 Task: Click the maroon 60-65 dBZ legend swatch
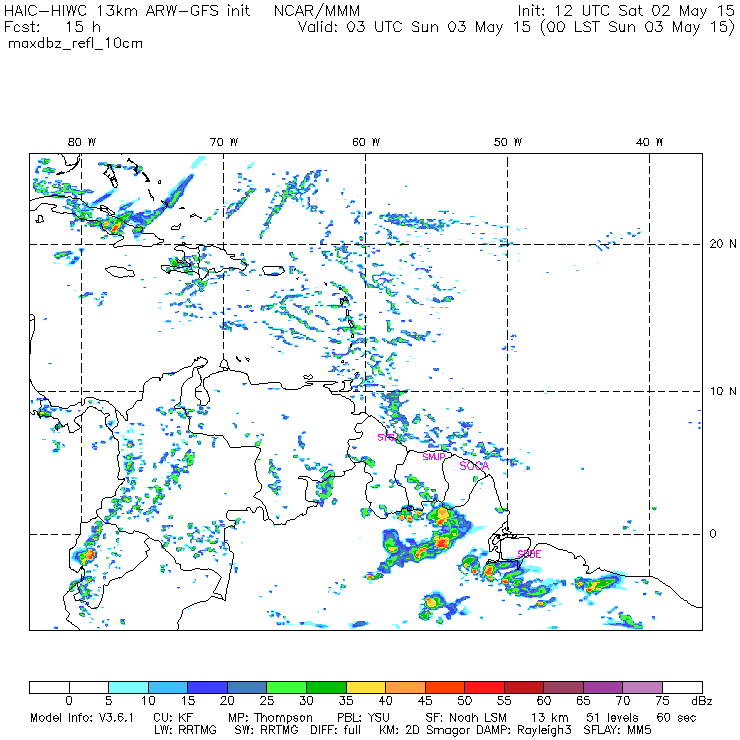[x=563, y=687]
